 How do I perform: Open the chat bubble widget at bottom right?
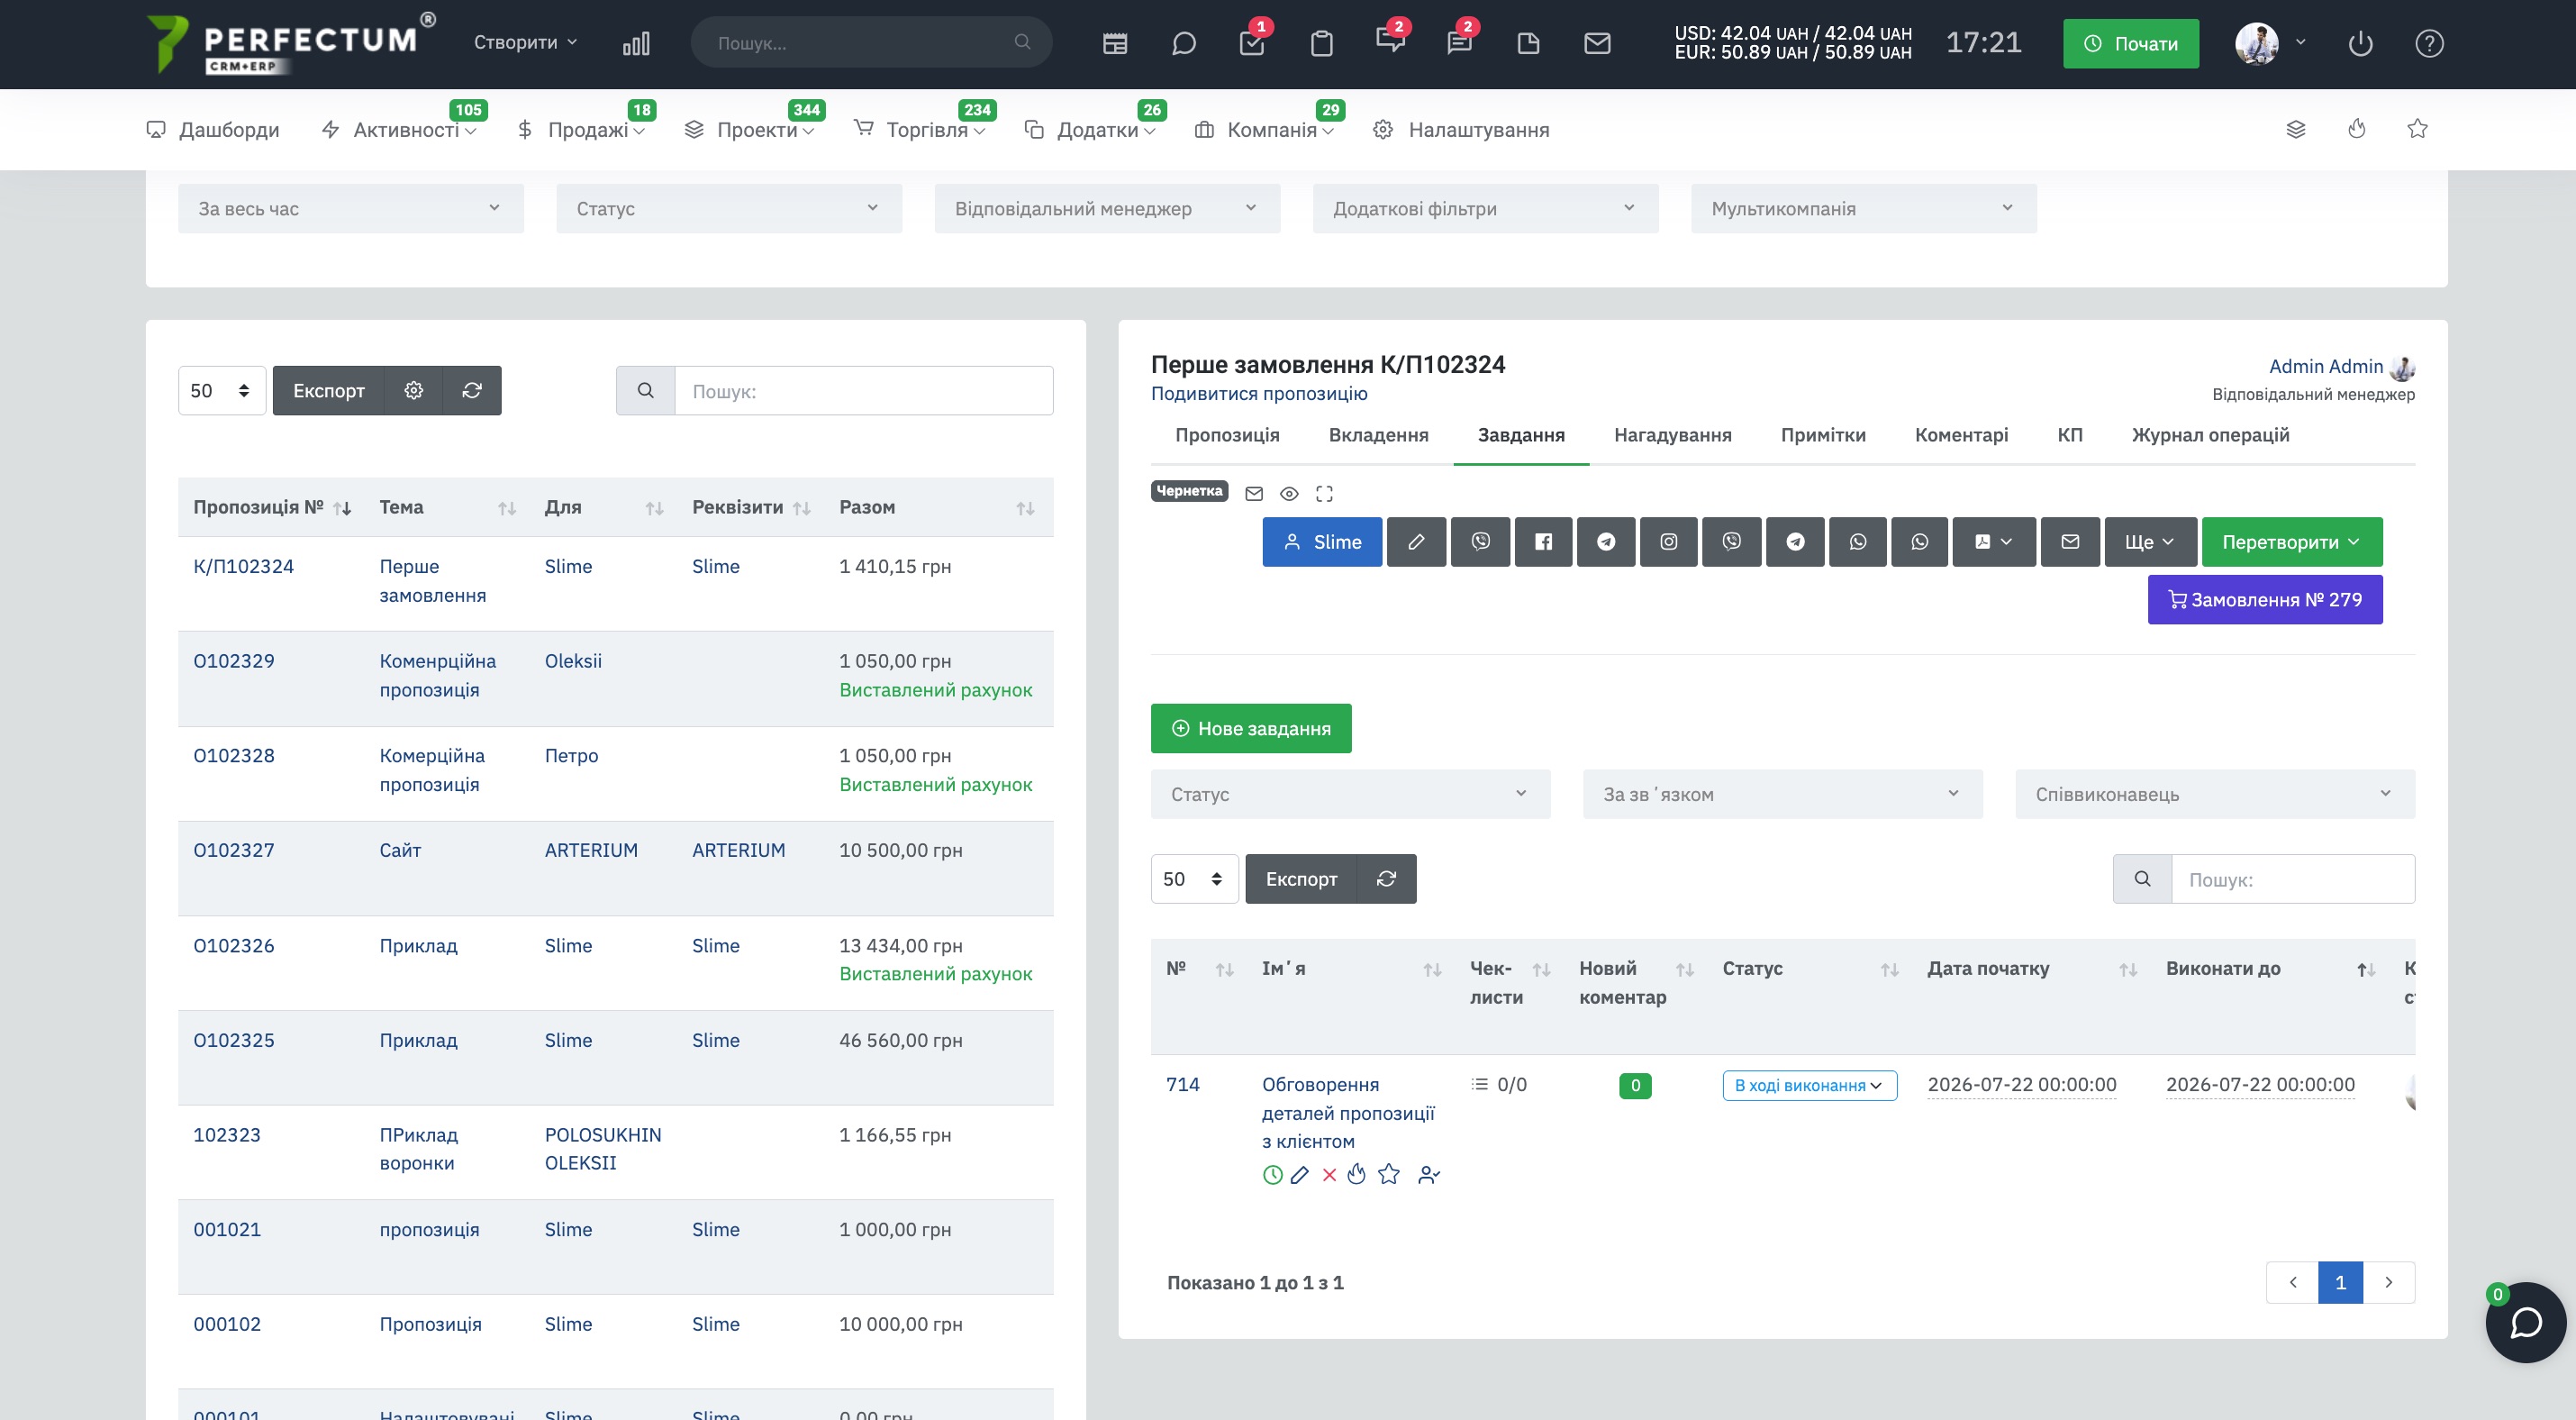point(2526,1323)
